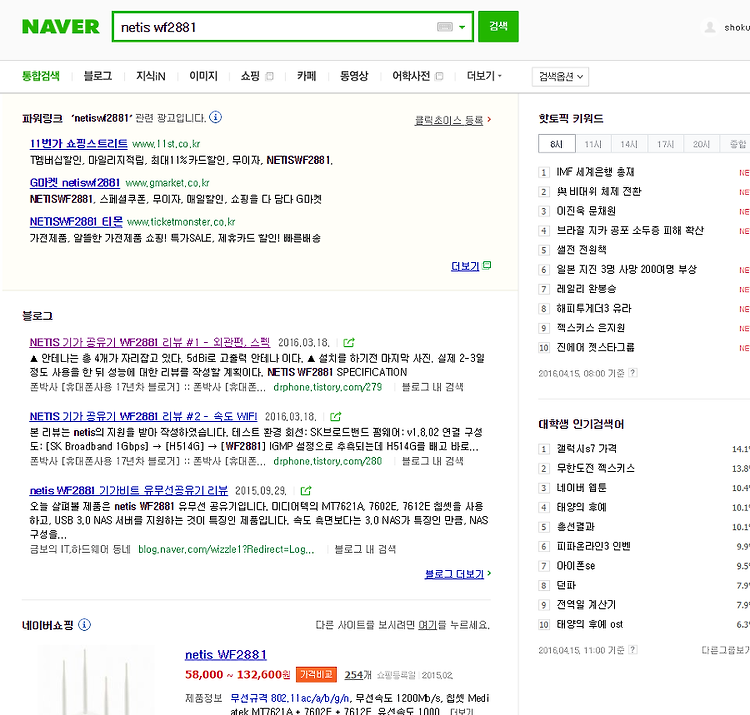Viewport: 750px width, 715px height.
Task: Click the new-window icon beside ads 더보기
Action: [x=487, y=265]
